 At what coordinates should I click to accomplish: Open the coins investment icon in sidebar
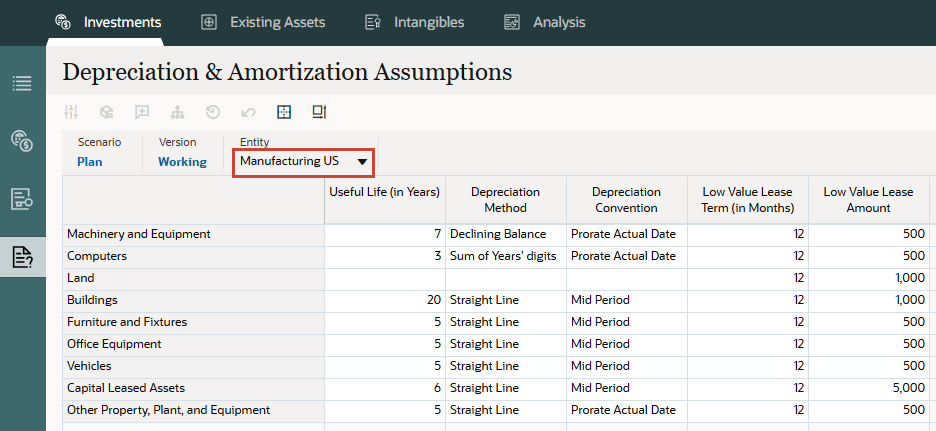point(22,141)
